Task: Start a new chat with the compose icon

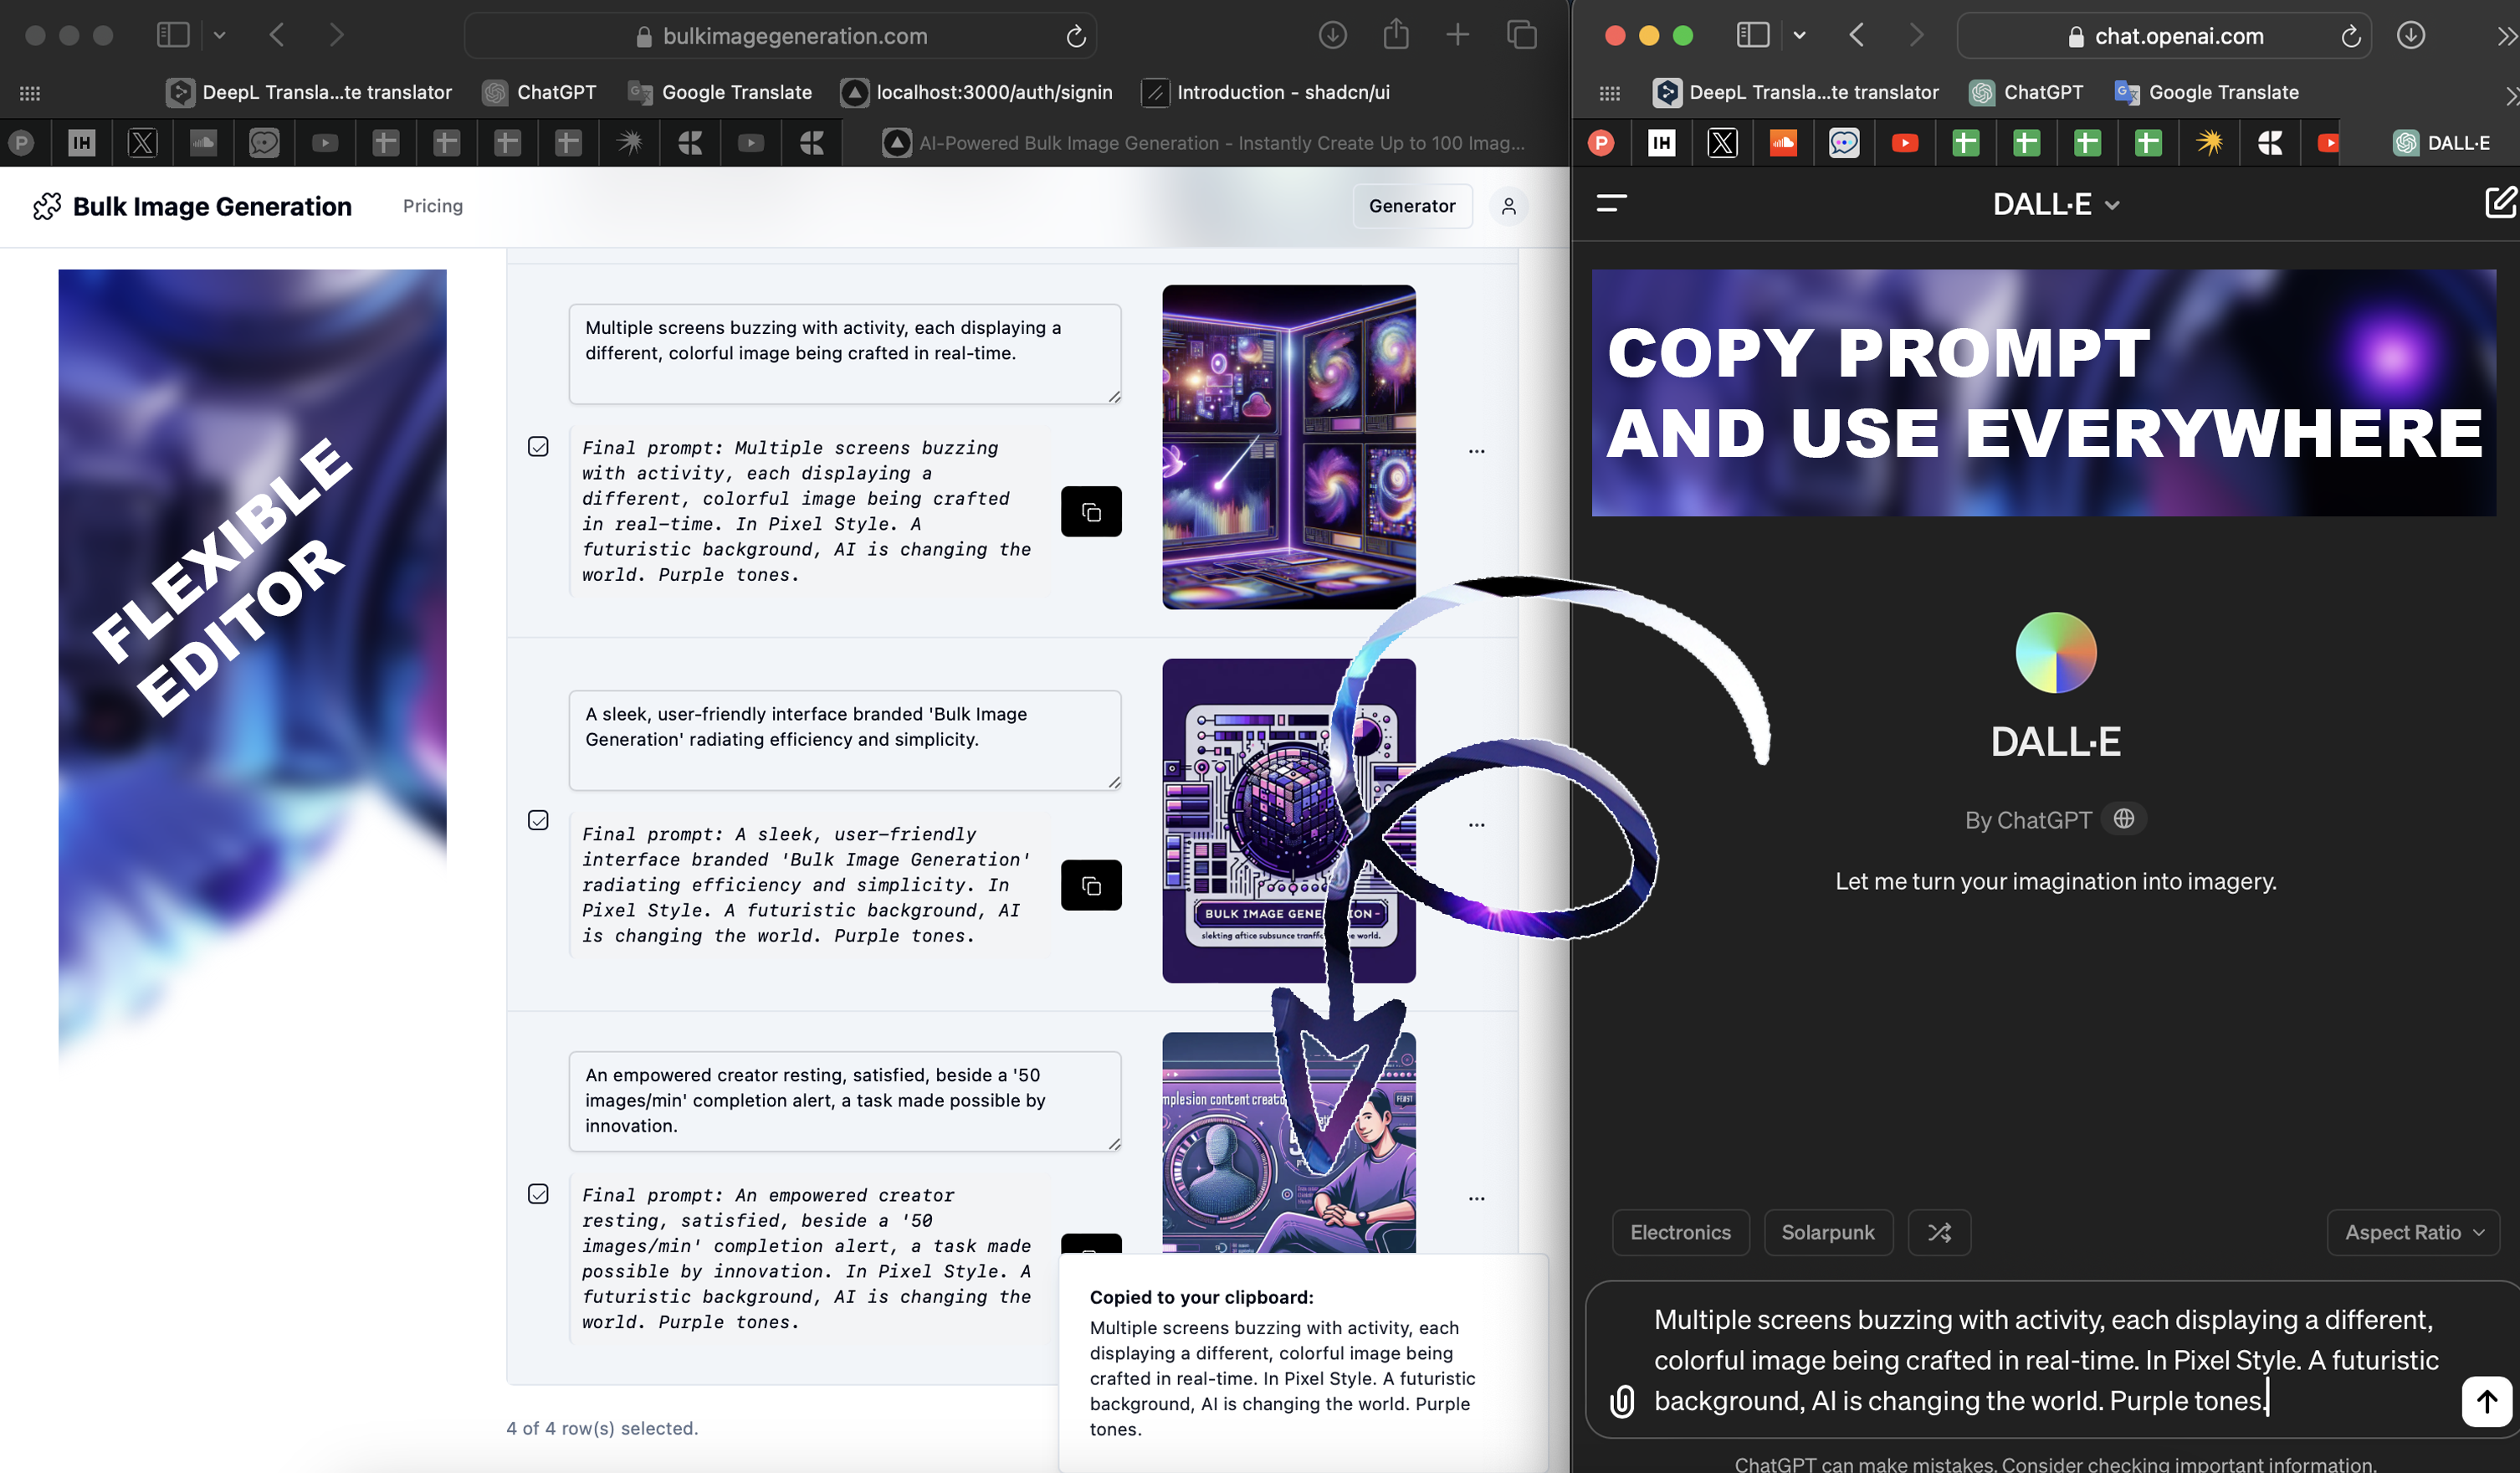Action: (2498, 203)
